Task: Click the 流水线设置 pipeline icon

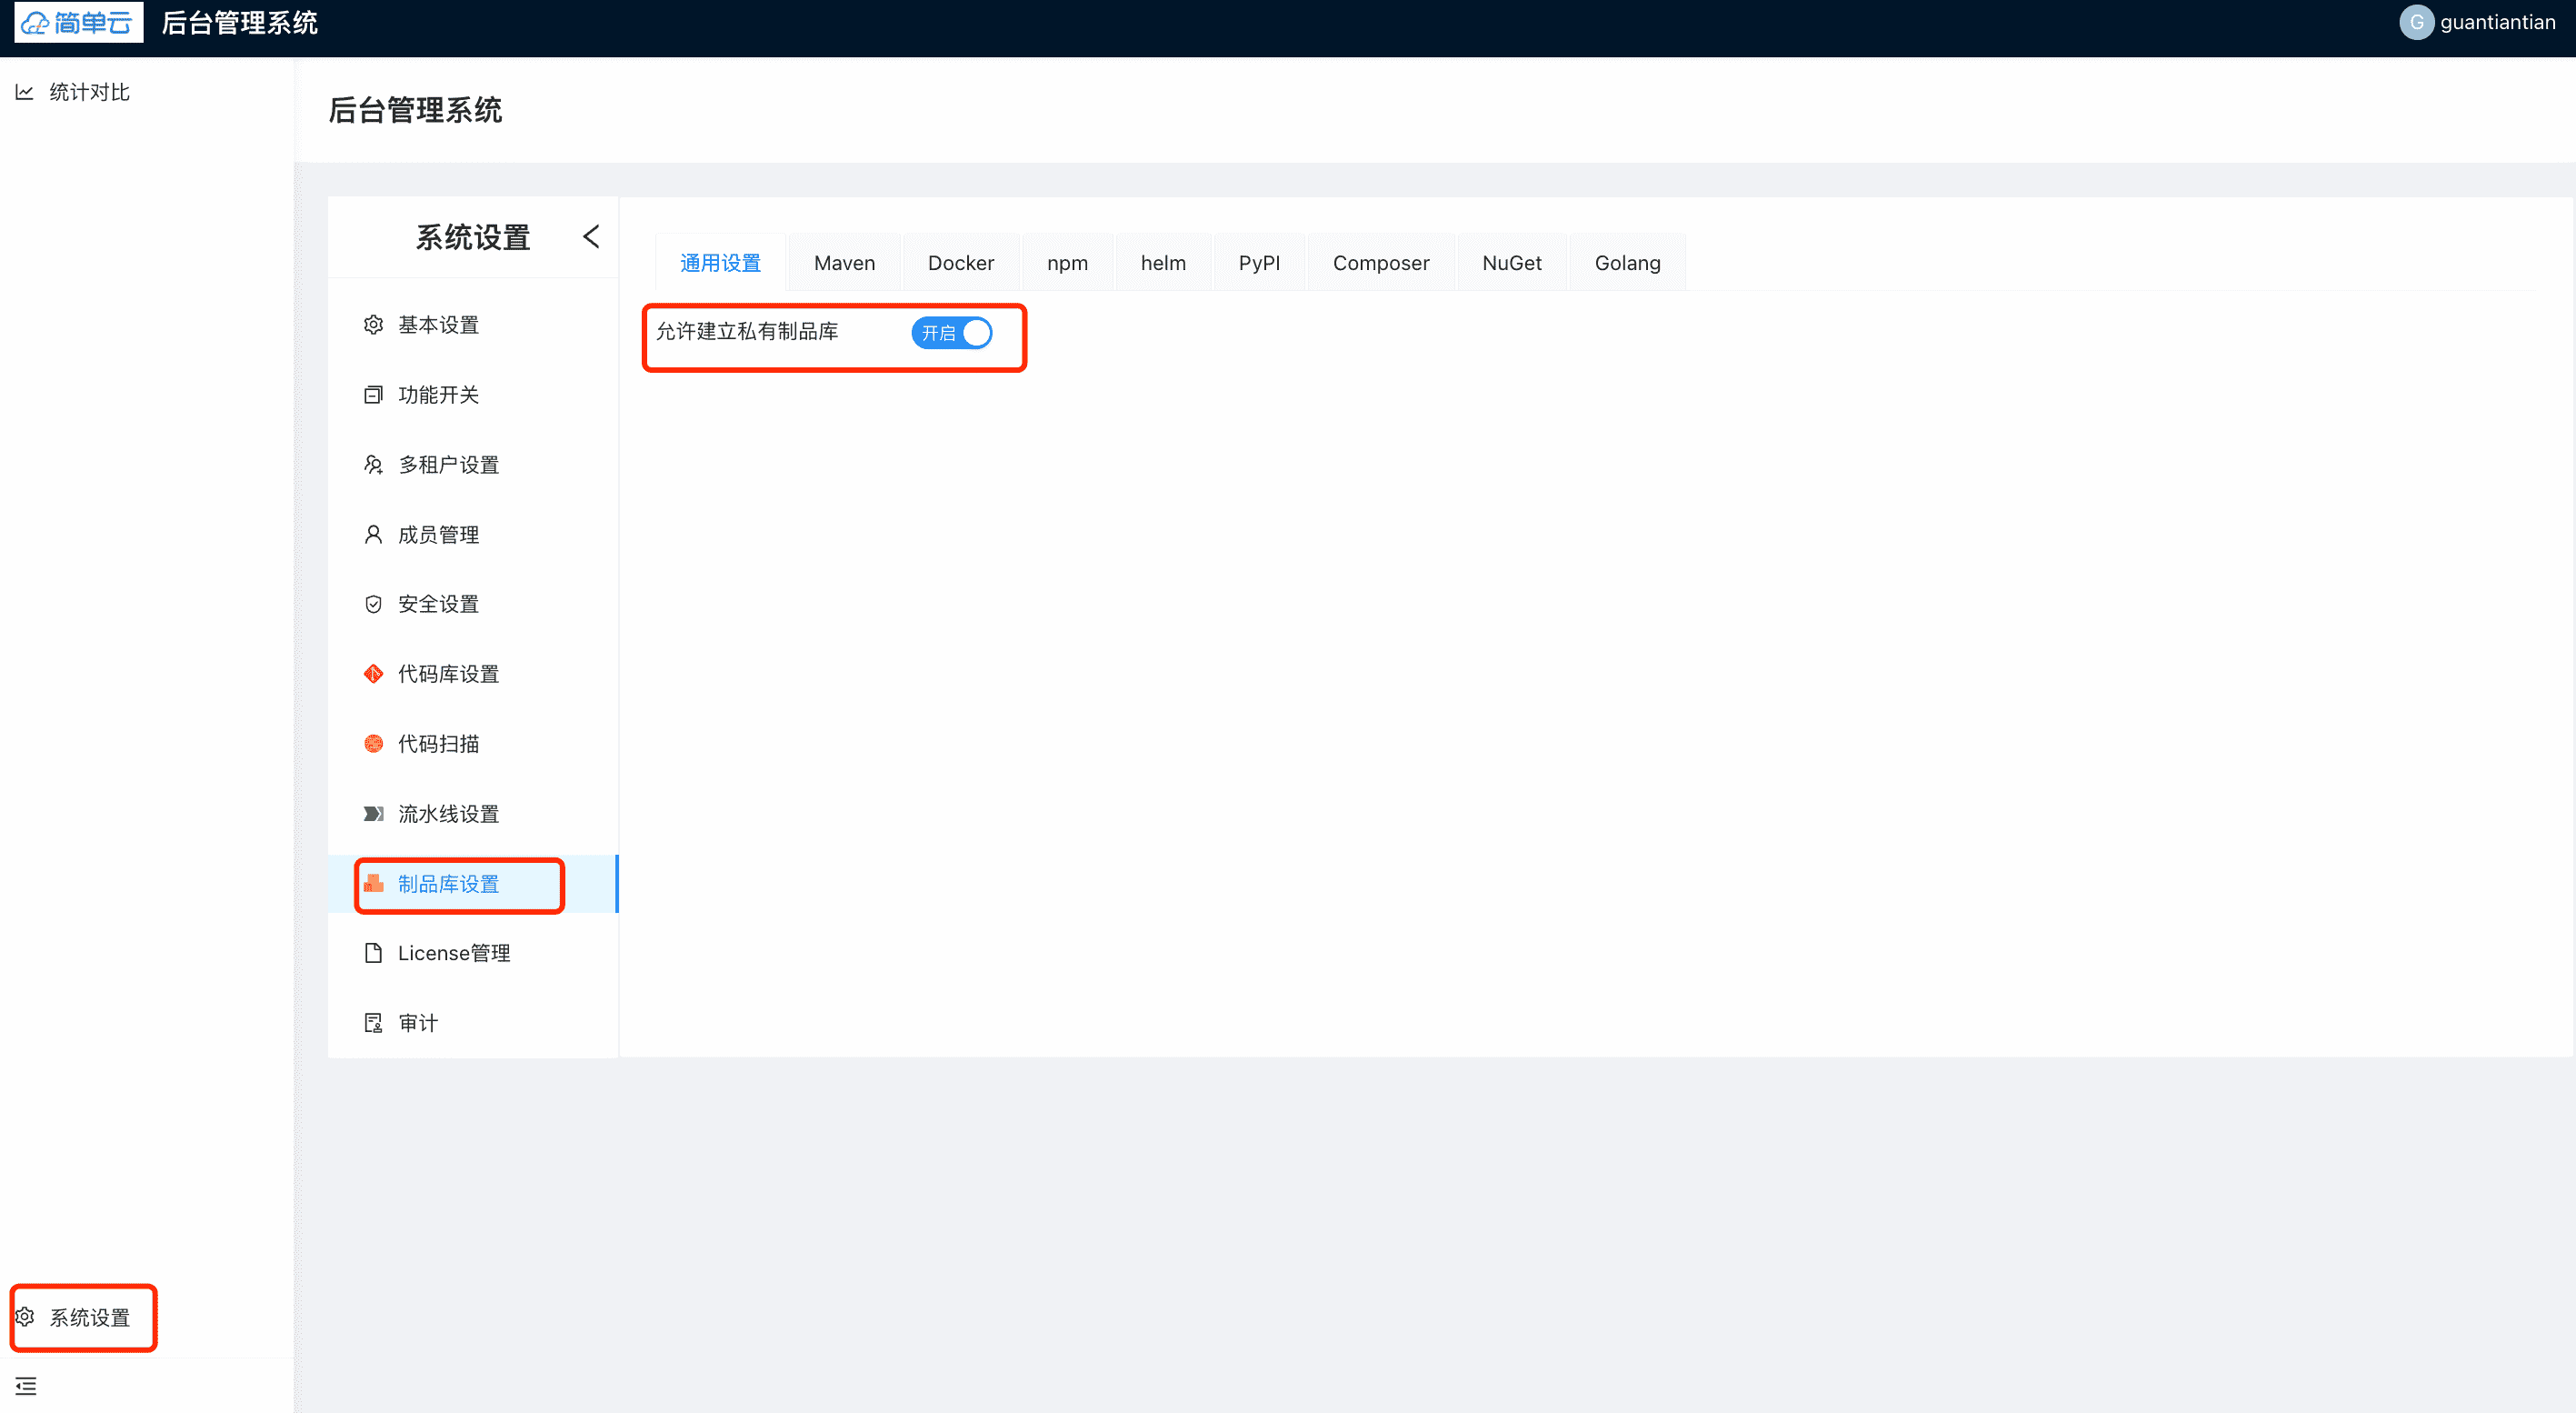Action: click(x=373, y=814)
